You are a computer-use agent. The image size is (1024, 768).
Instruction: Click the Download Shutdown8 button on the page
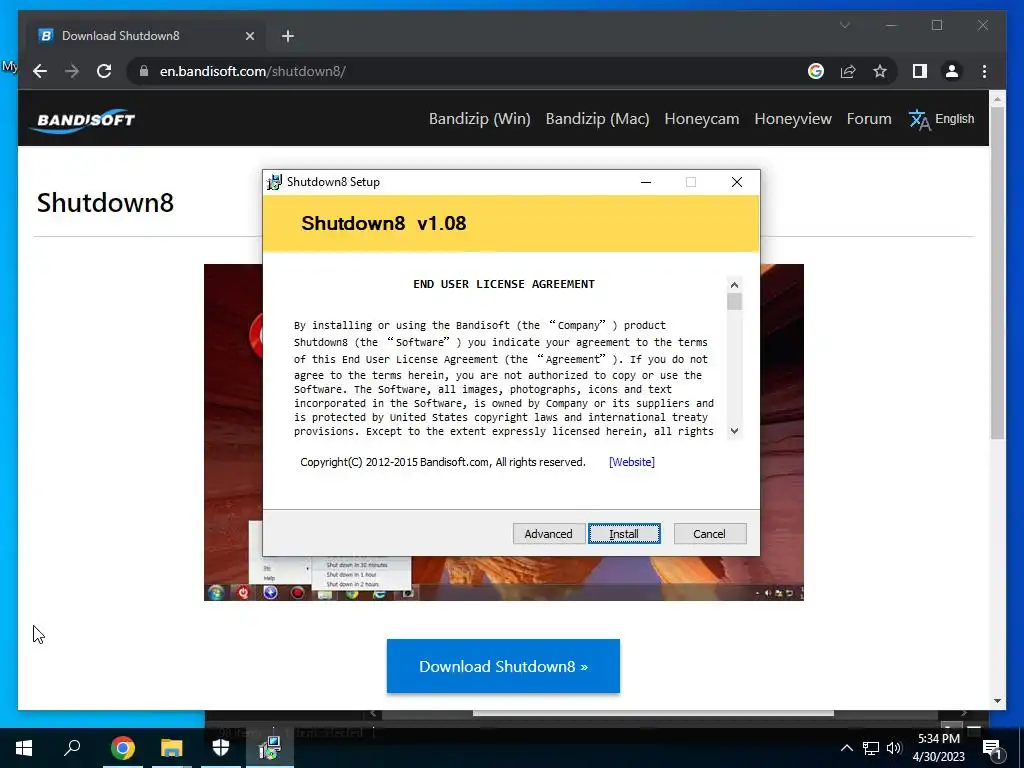(503, 666)
